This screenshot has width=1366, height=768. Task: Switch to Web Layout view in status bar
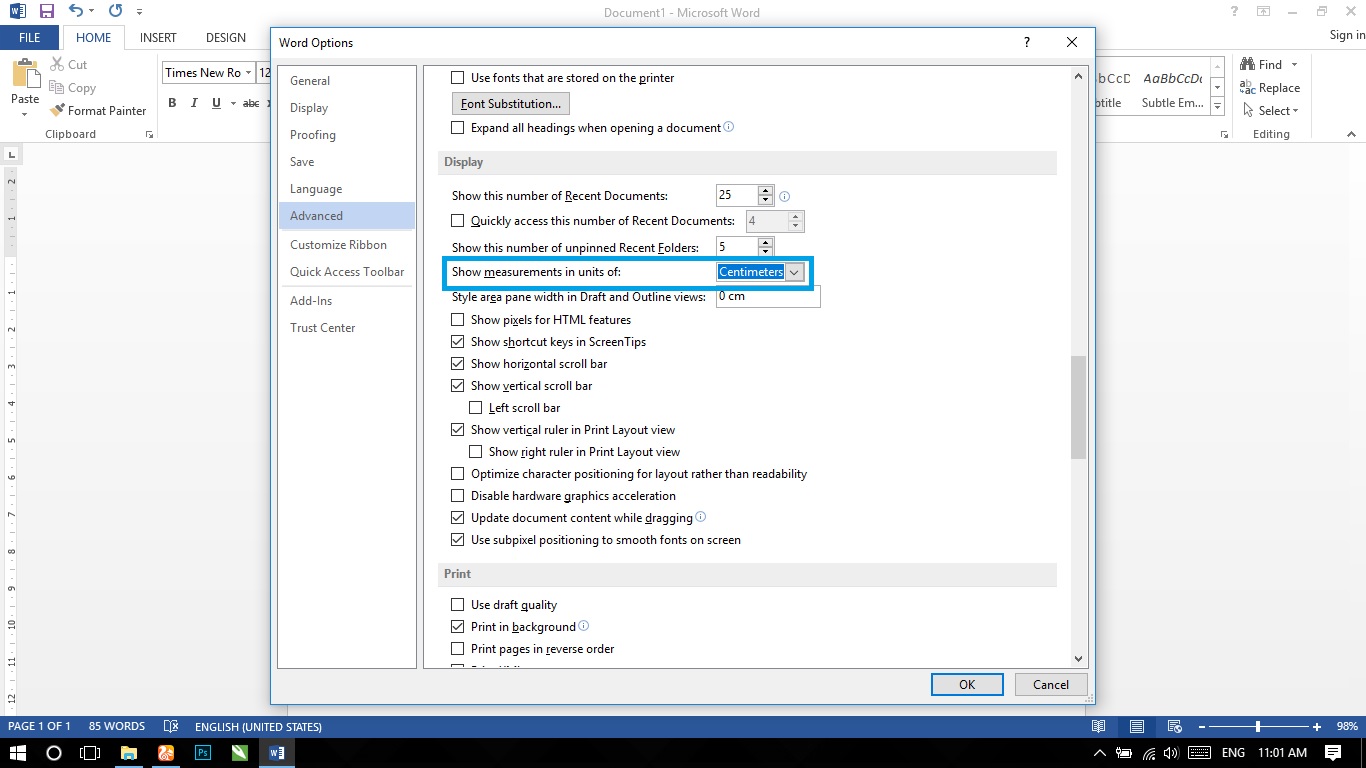click(1174, 726)
